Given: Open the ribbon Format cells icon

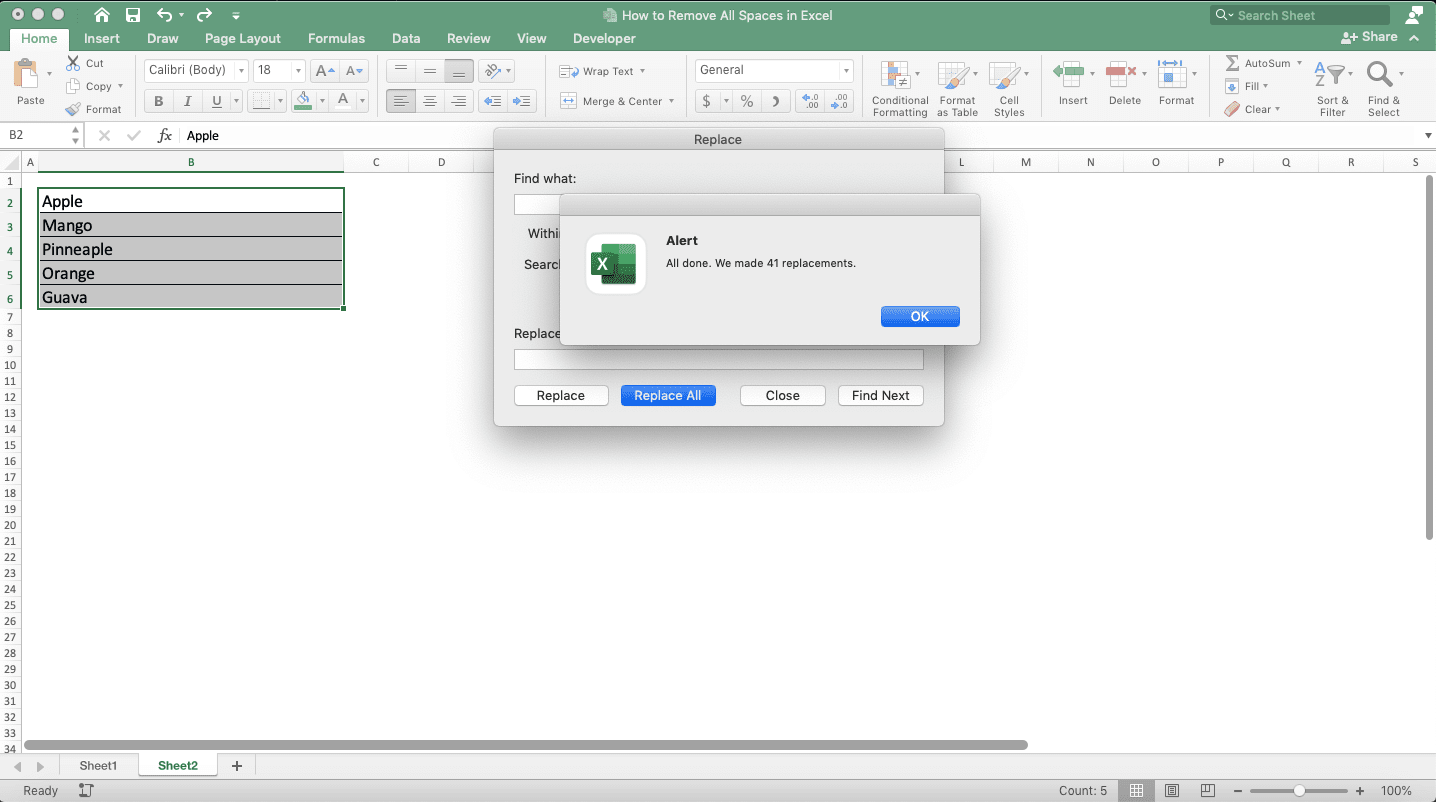Looking at the screenshot, I should (x=1171, y=74).
